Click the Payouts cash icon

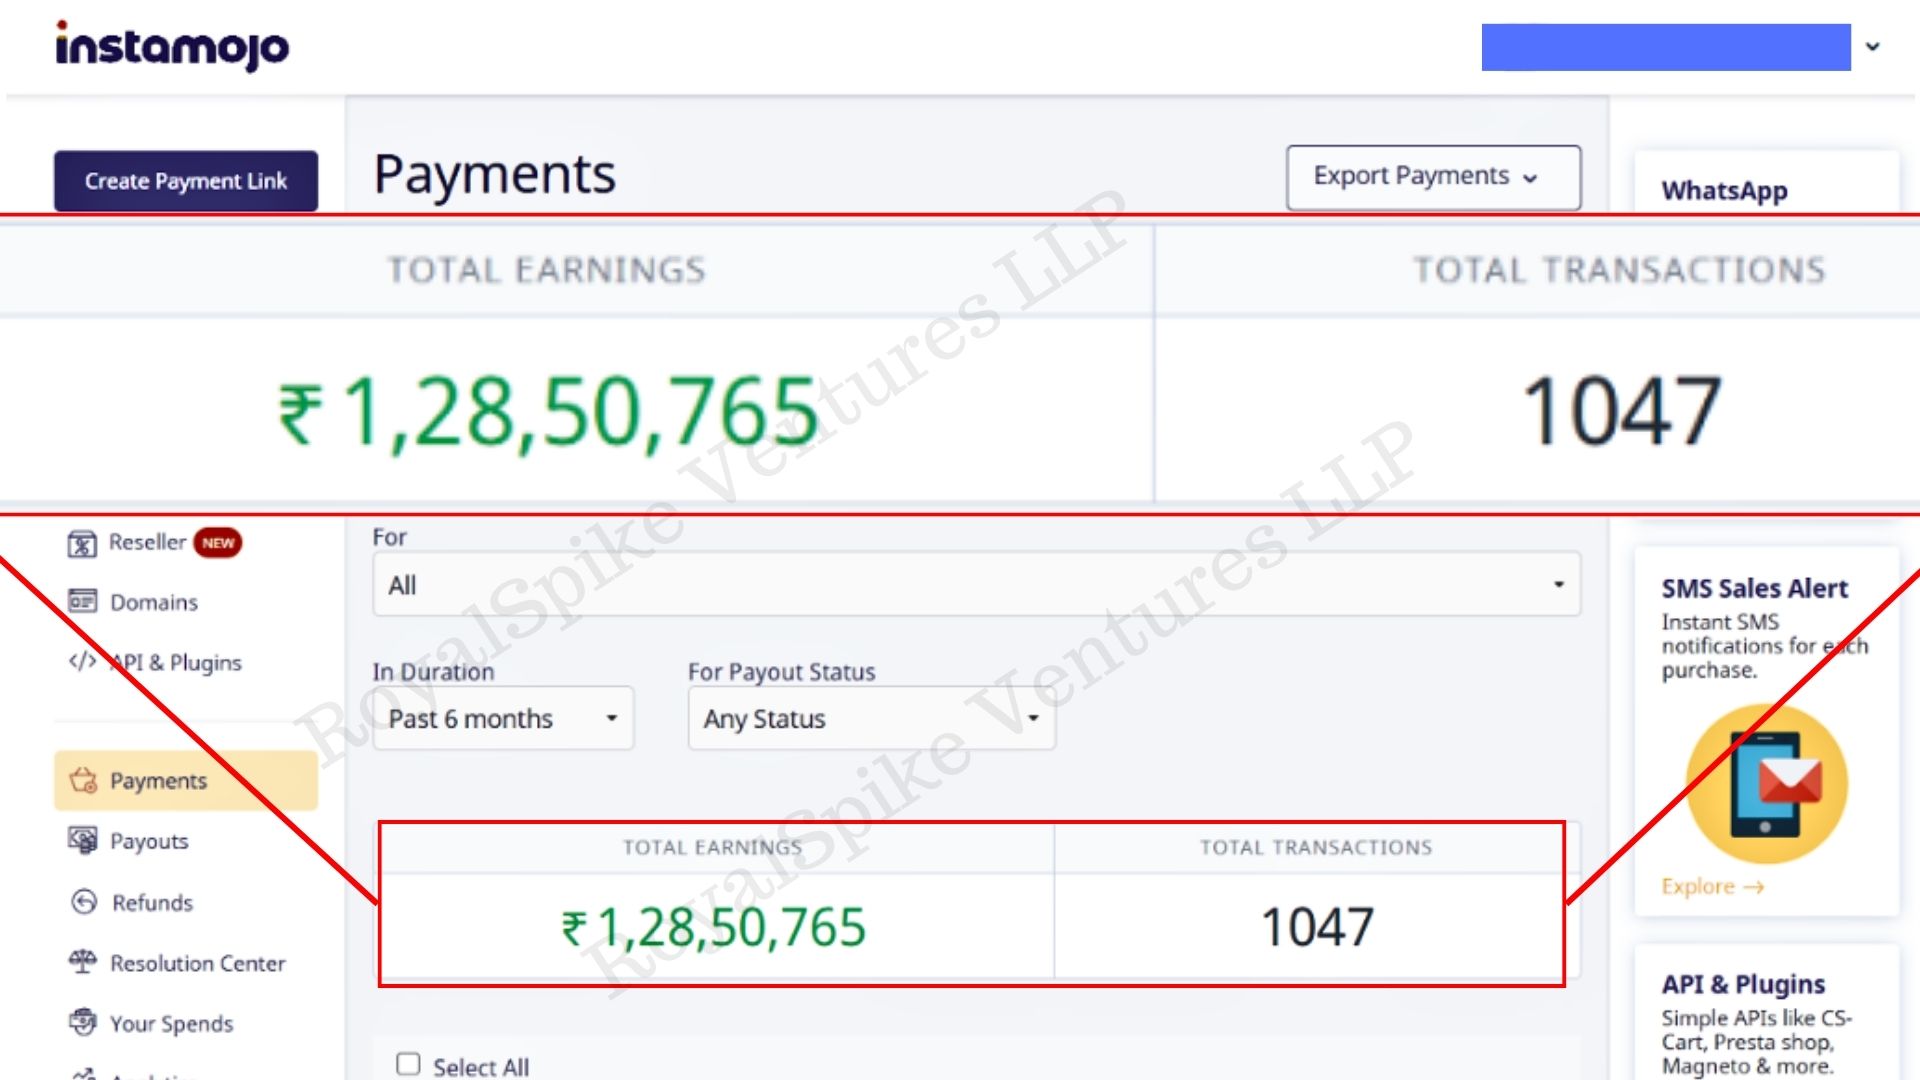(82, 840)
